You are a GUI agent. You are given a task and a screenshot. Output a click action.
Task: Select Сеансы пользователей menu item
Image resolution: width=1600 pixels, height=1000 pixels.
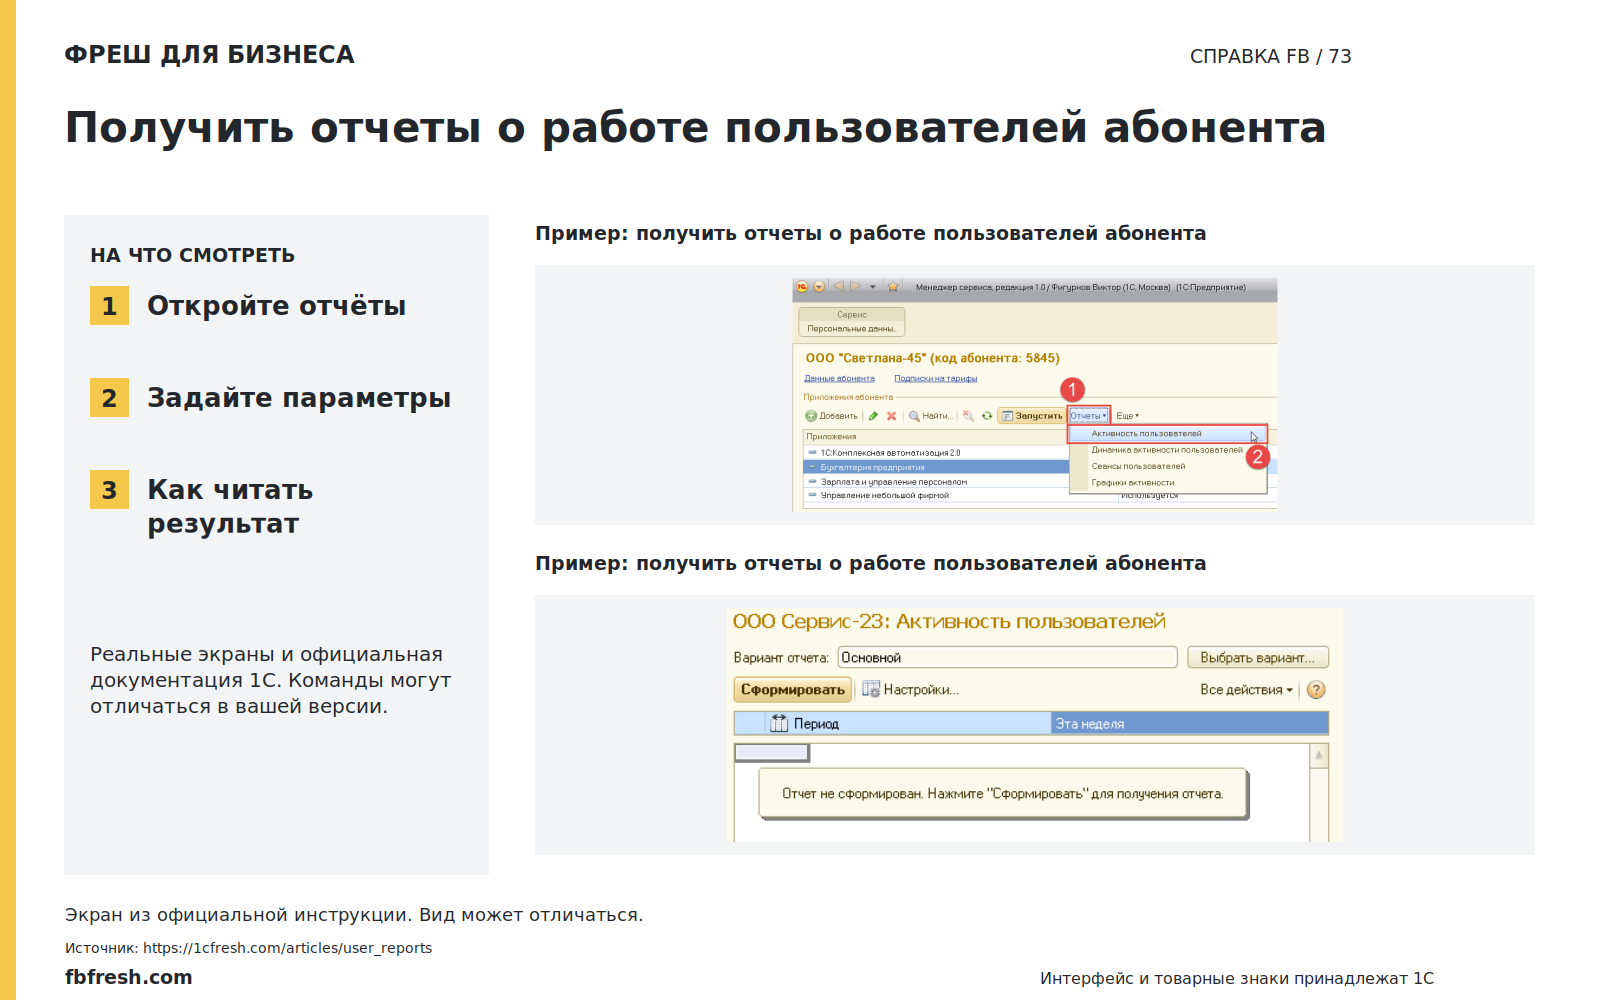pyautogui.click(x=1168, y=466)
